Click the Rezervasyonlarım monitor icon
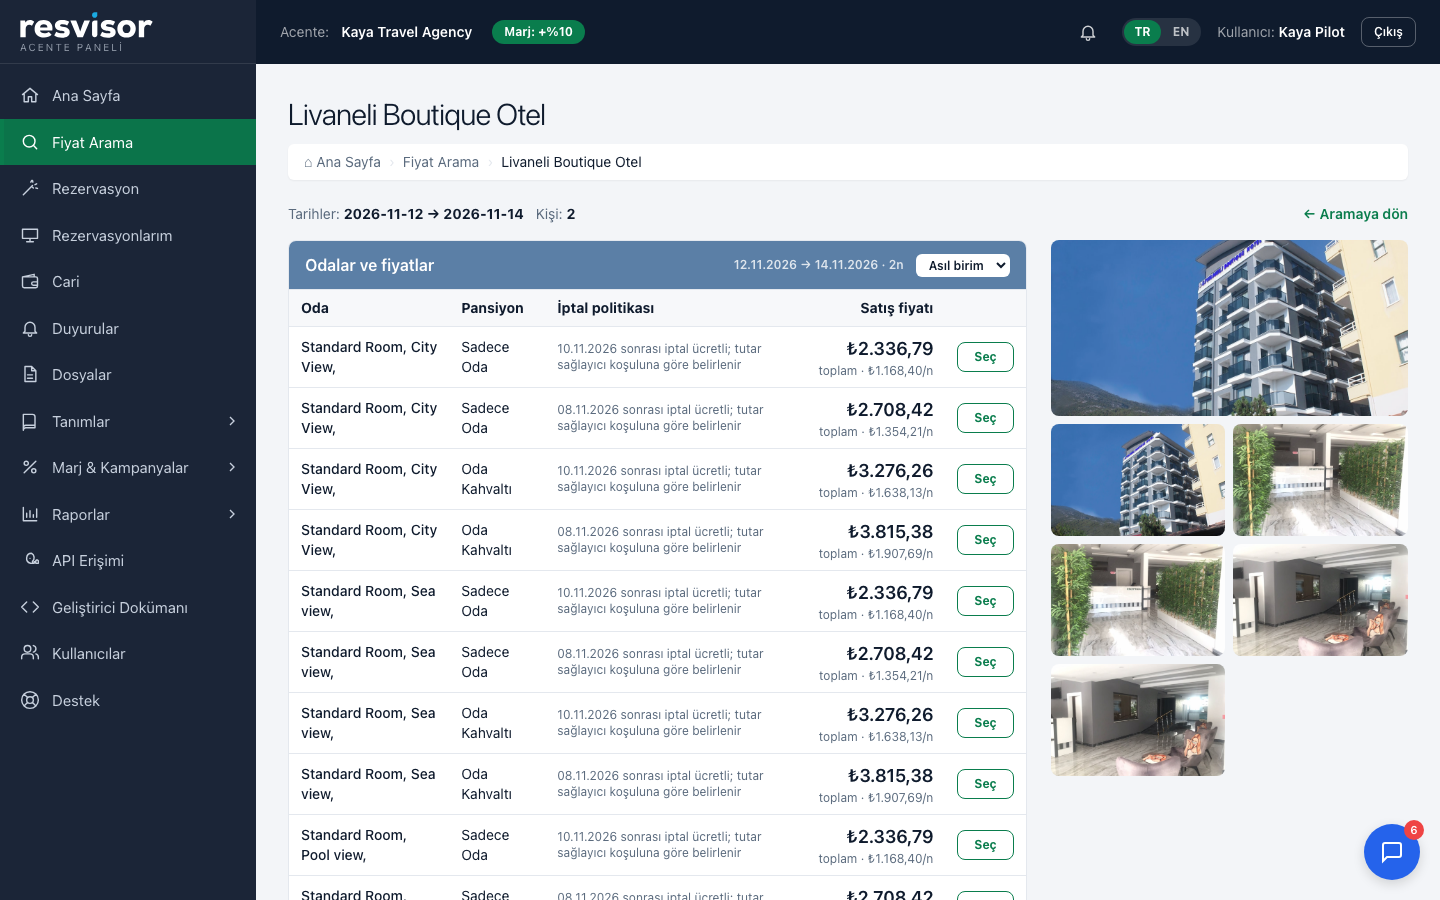This screenshot has width=1440, height=900. [30, 235]
